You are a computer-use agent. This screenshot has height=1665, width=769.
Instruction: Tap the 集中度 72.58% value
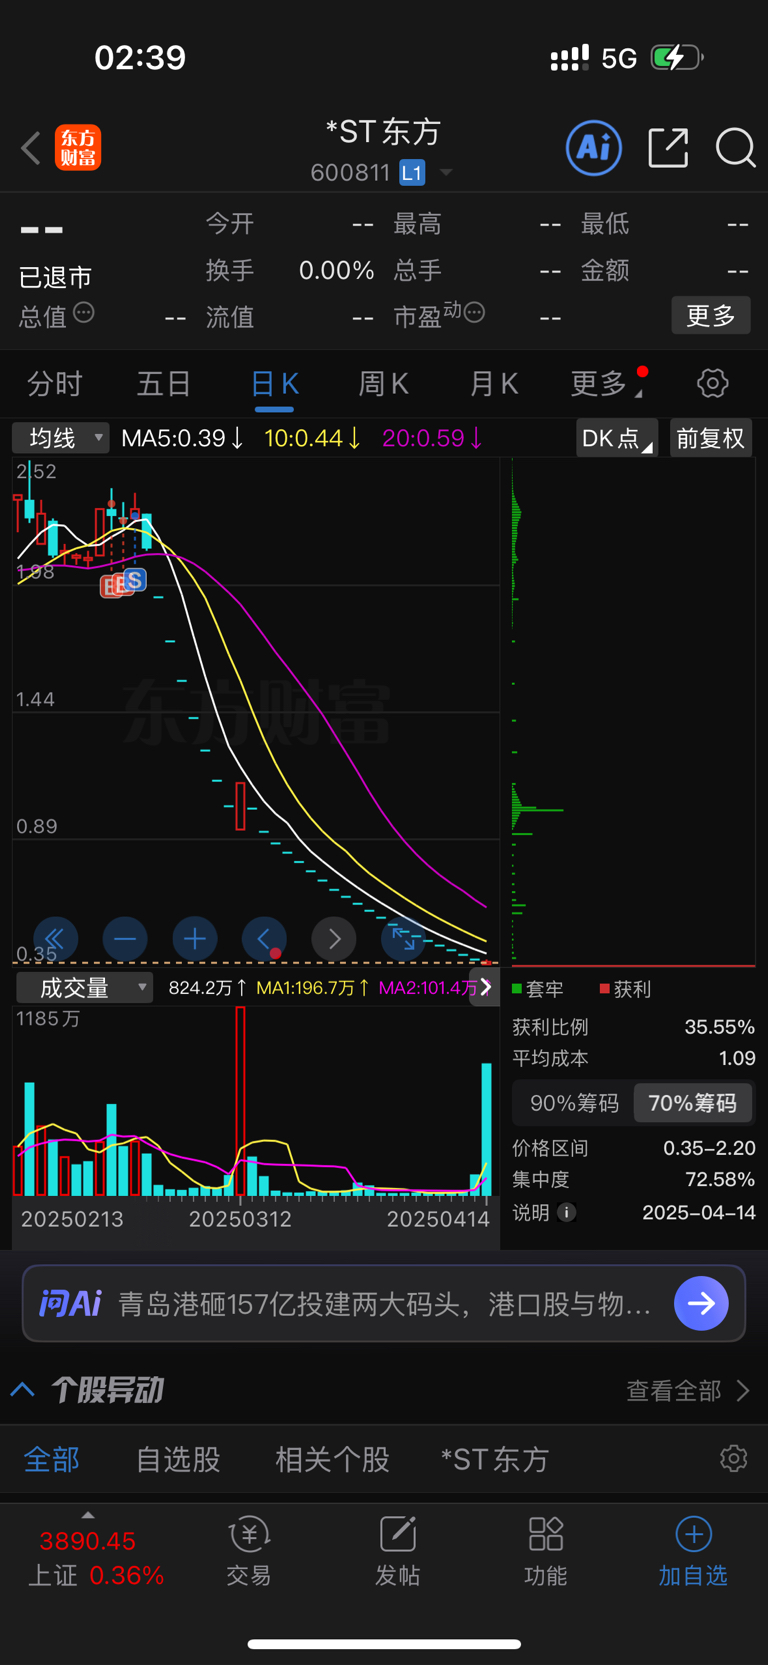(719, 1180)
